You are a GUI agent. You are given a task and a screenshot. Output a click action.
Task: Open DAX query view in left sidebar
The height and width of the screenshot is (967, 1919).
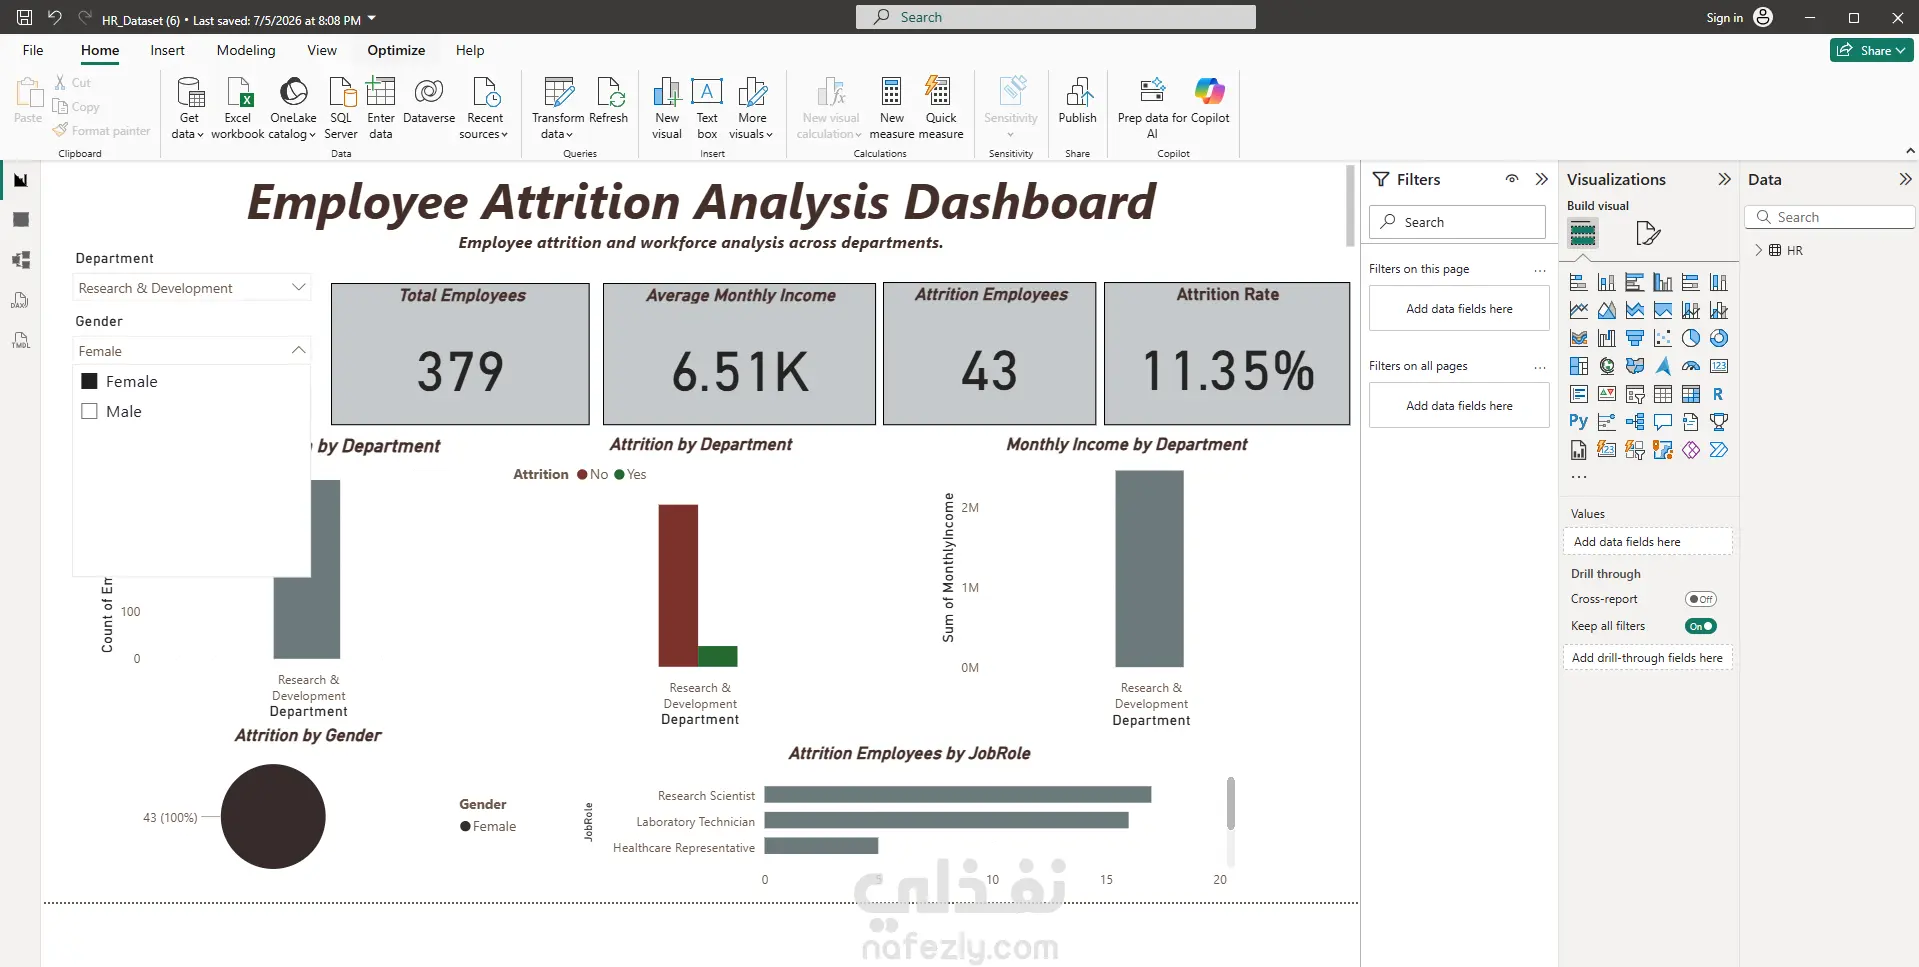21,300
